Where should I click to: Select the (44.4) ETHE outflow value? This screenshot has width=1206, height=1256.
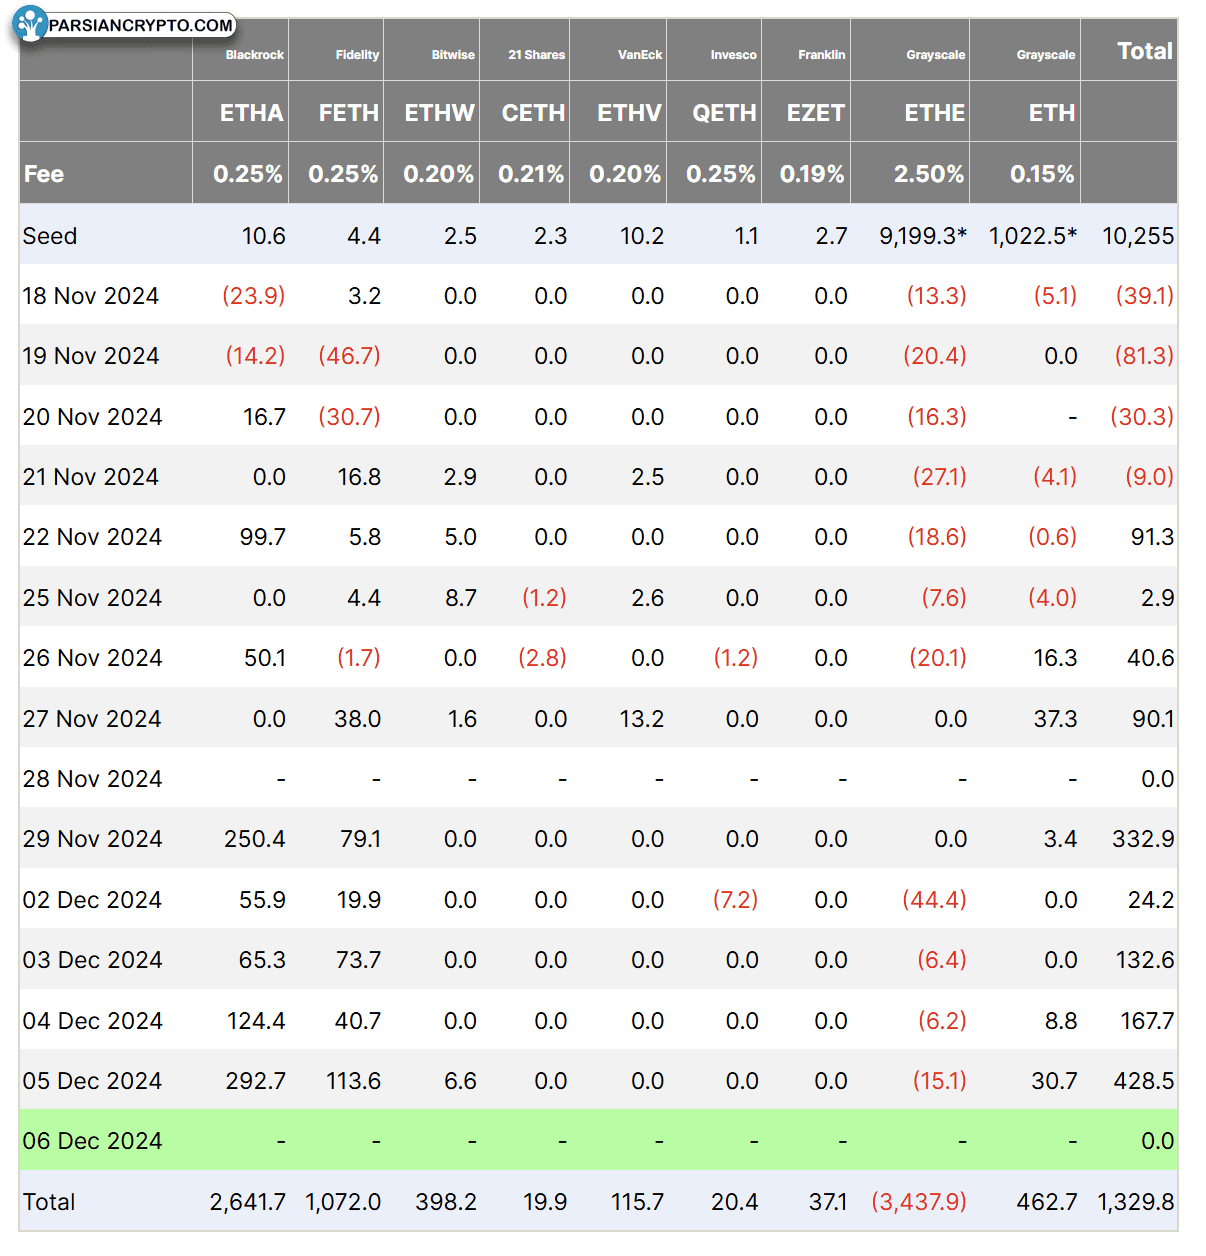(x=935, y=900)
